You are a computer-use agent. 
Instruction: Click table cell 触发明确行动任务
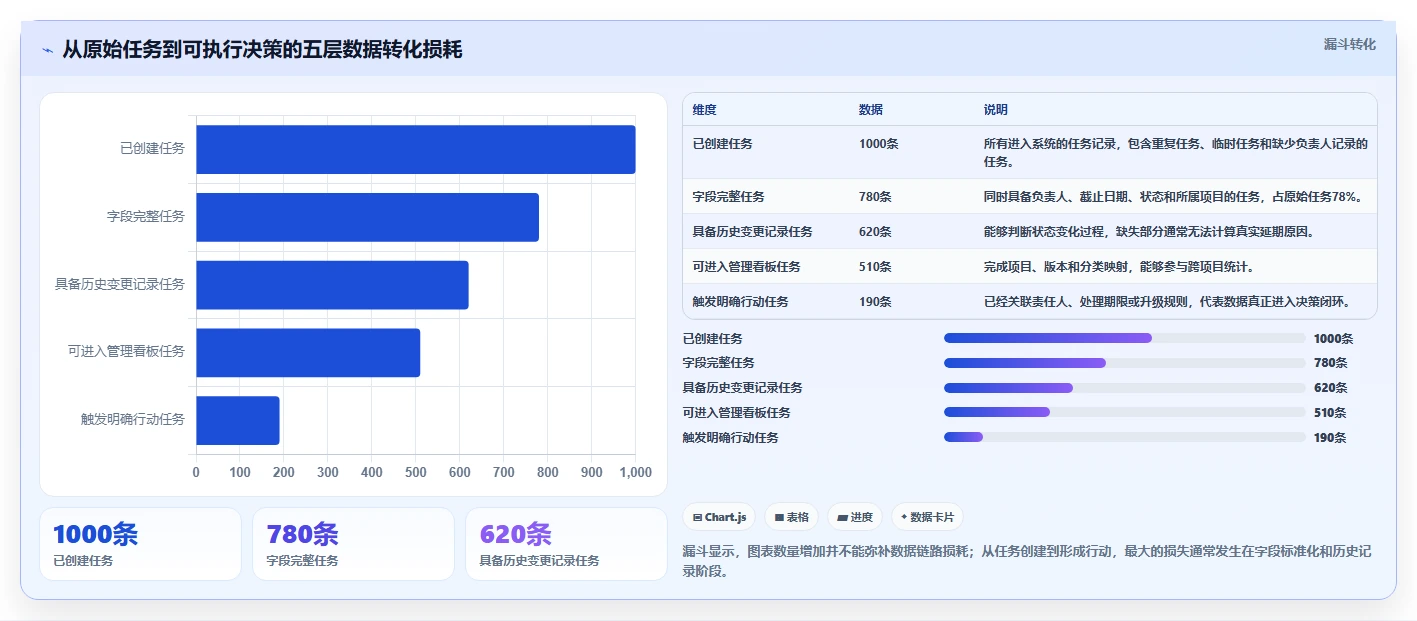click(x=741, y=302)
